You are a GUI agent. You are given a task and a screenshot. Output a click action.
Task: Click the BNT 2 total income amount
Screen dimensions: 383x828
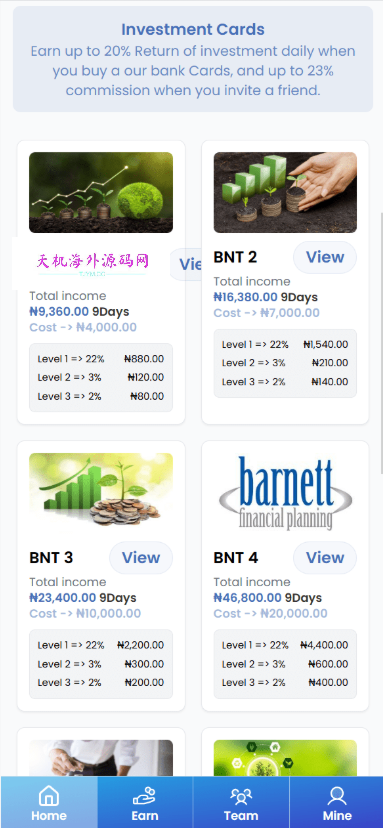(x=245, y=297)
